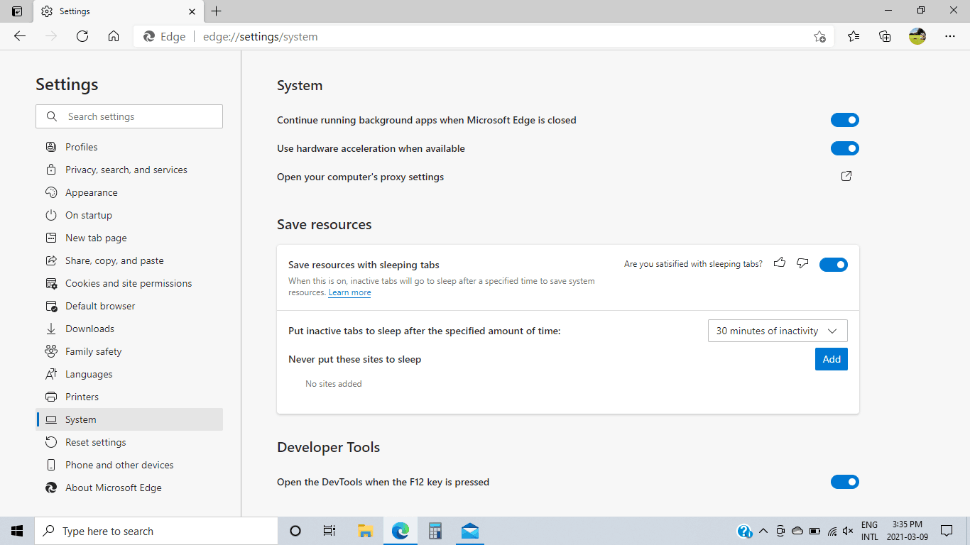Select System in settings sidebar
970x545 pixels.
point(129,419)
